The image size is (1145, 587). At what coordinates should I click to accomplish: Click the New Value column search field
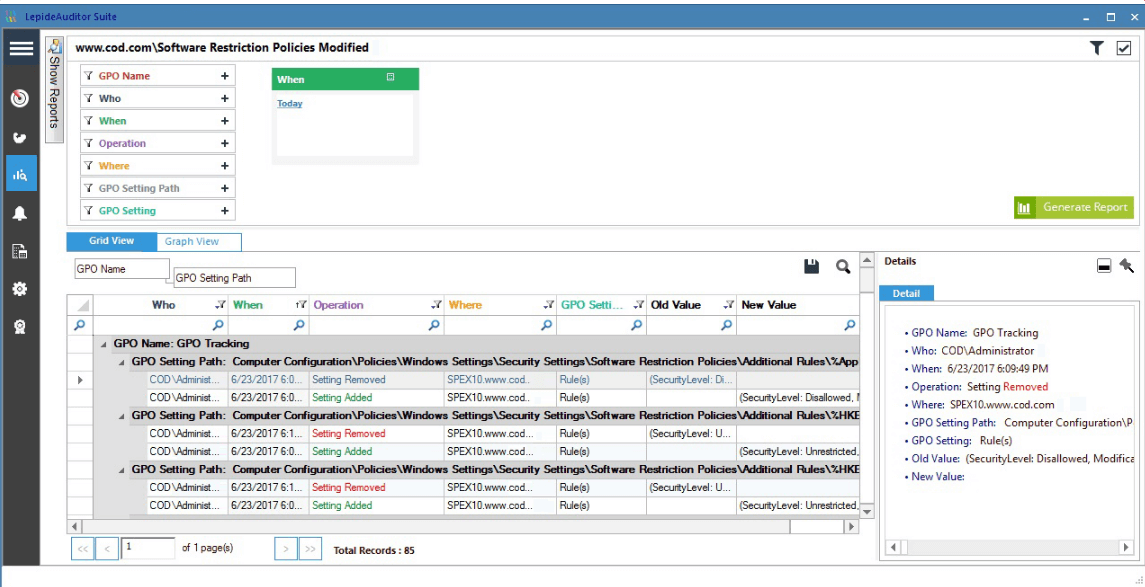797,326
